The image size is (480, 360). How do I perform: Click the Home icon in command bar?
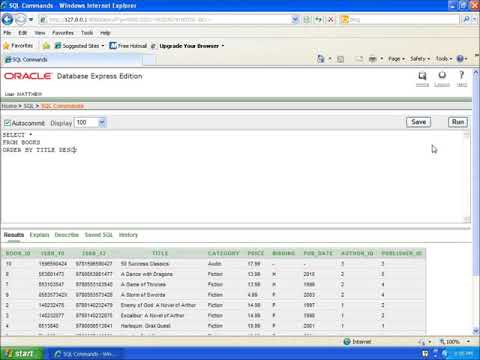321,59
